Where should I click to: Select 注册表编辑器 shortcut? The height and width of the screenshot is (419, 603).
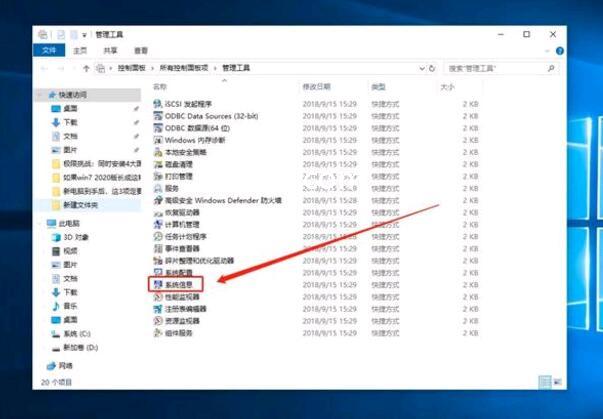coord(187,309)
